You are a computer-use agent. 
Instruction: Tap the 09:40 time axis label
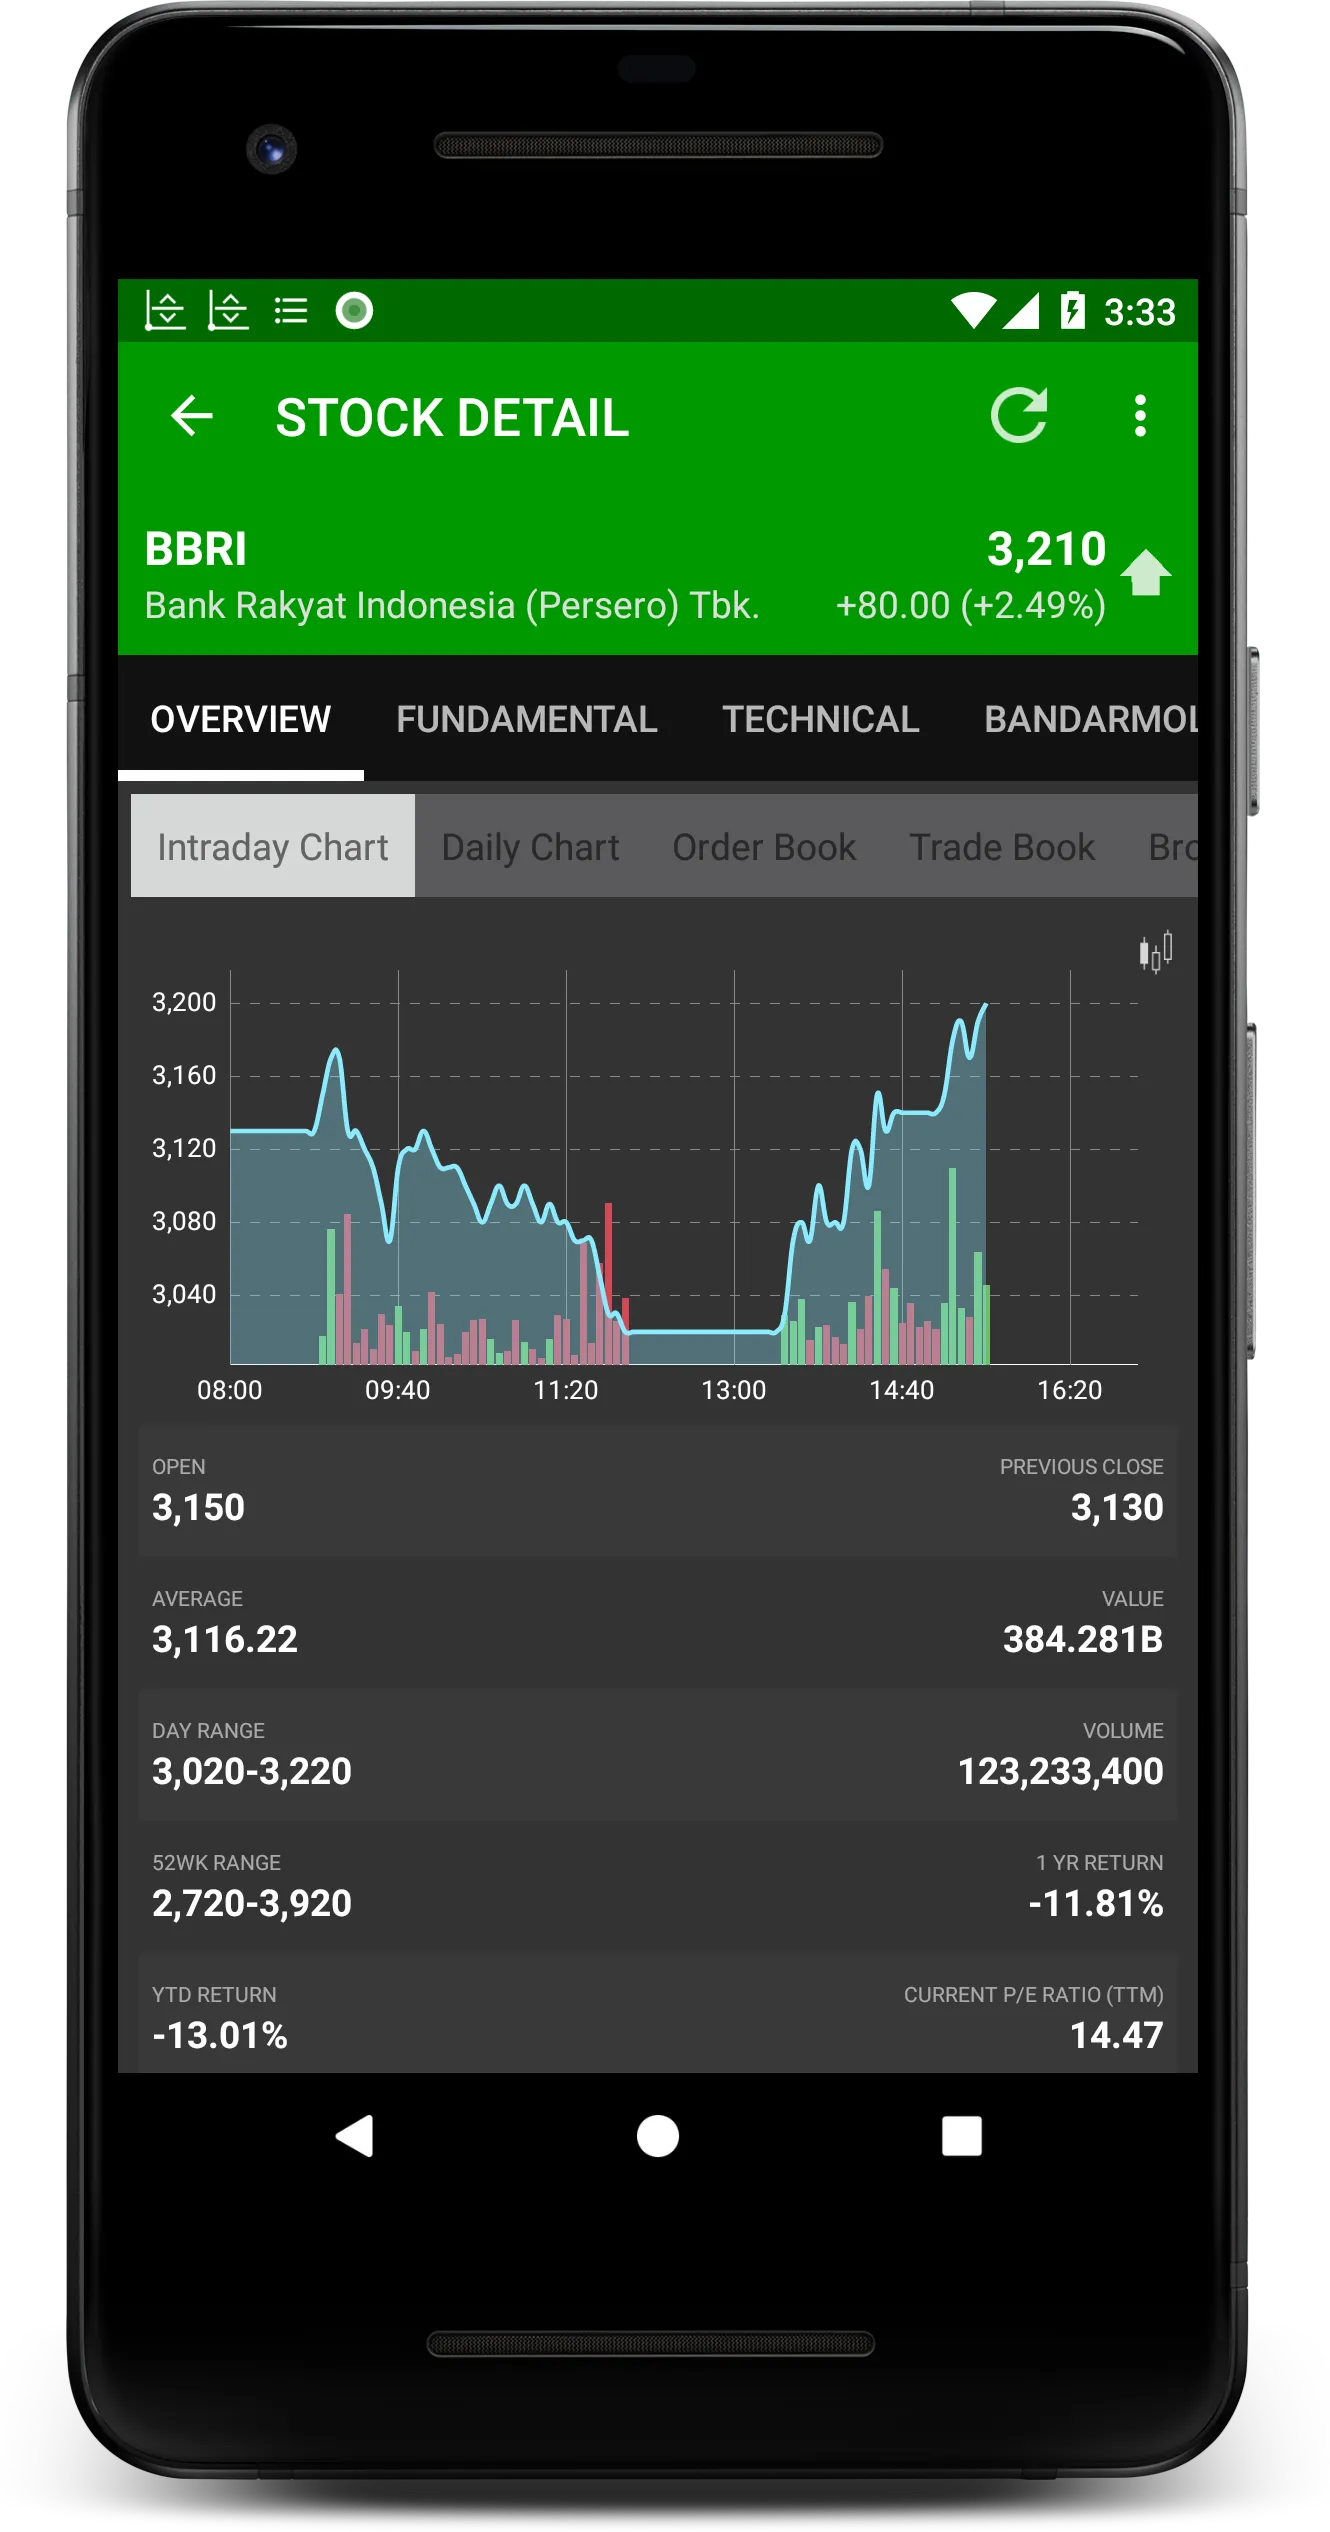(x=398, y=1390)
